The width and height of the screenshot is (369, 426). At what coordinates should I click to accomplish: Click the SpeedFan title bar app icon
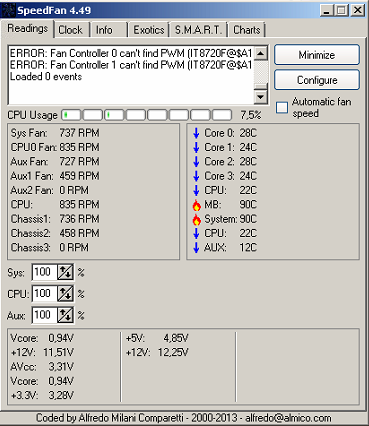[x=8, y=10]
